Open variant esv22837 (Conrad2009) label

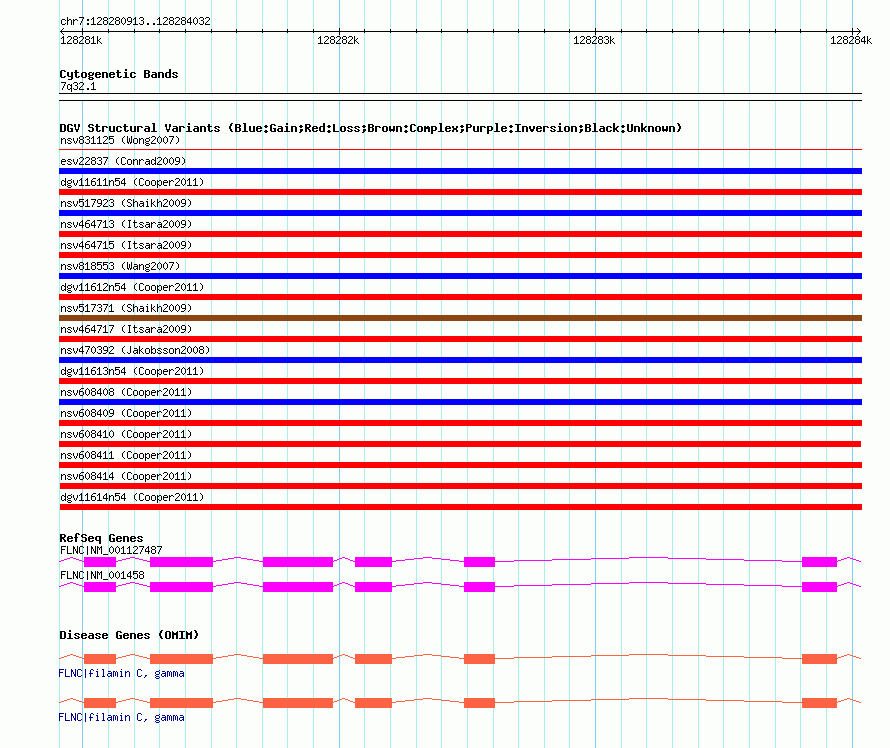point(123,161)
